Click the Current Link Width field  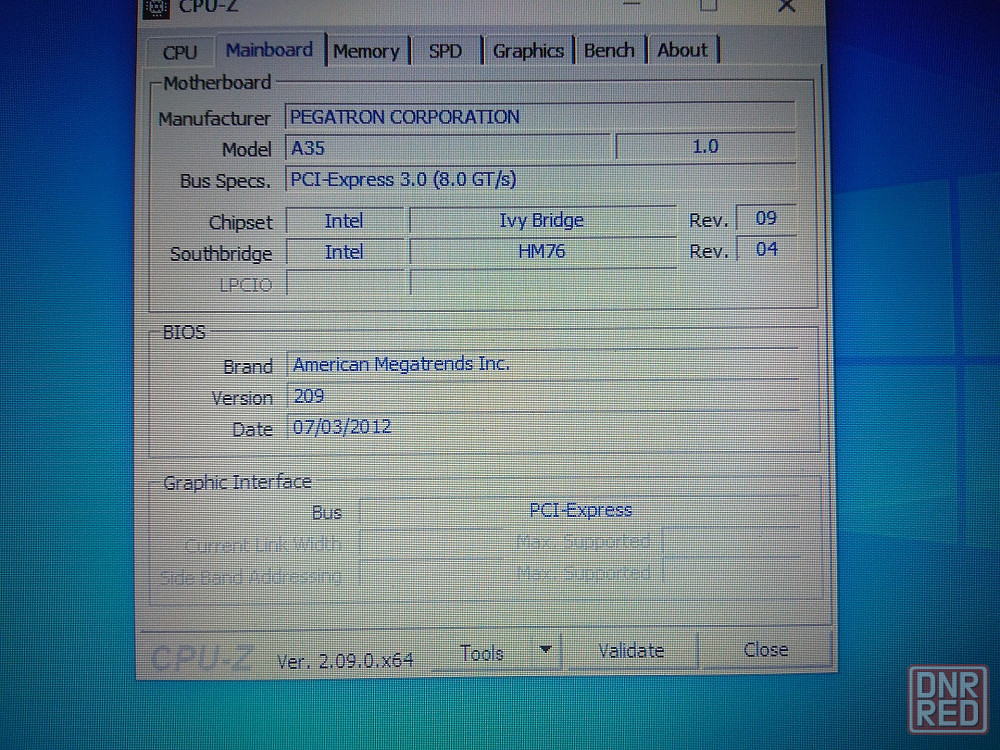(x=430, y=543)
